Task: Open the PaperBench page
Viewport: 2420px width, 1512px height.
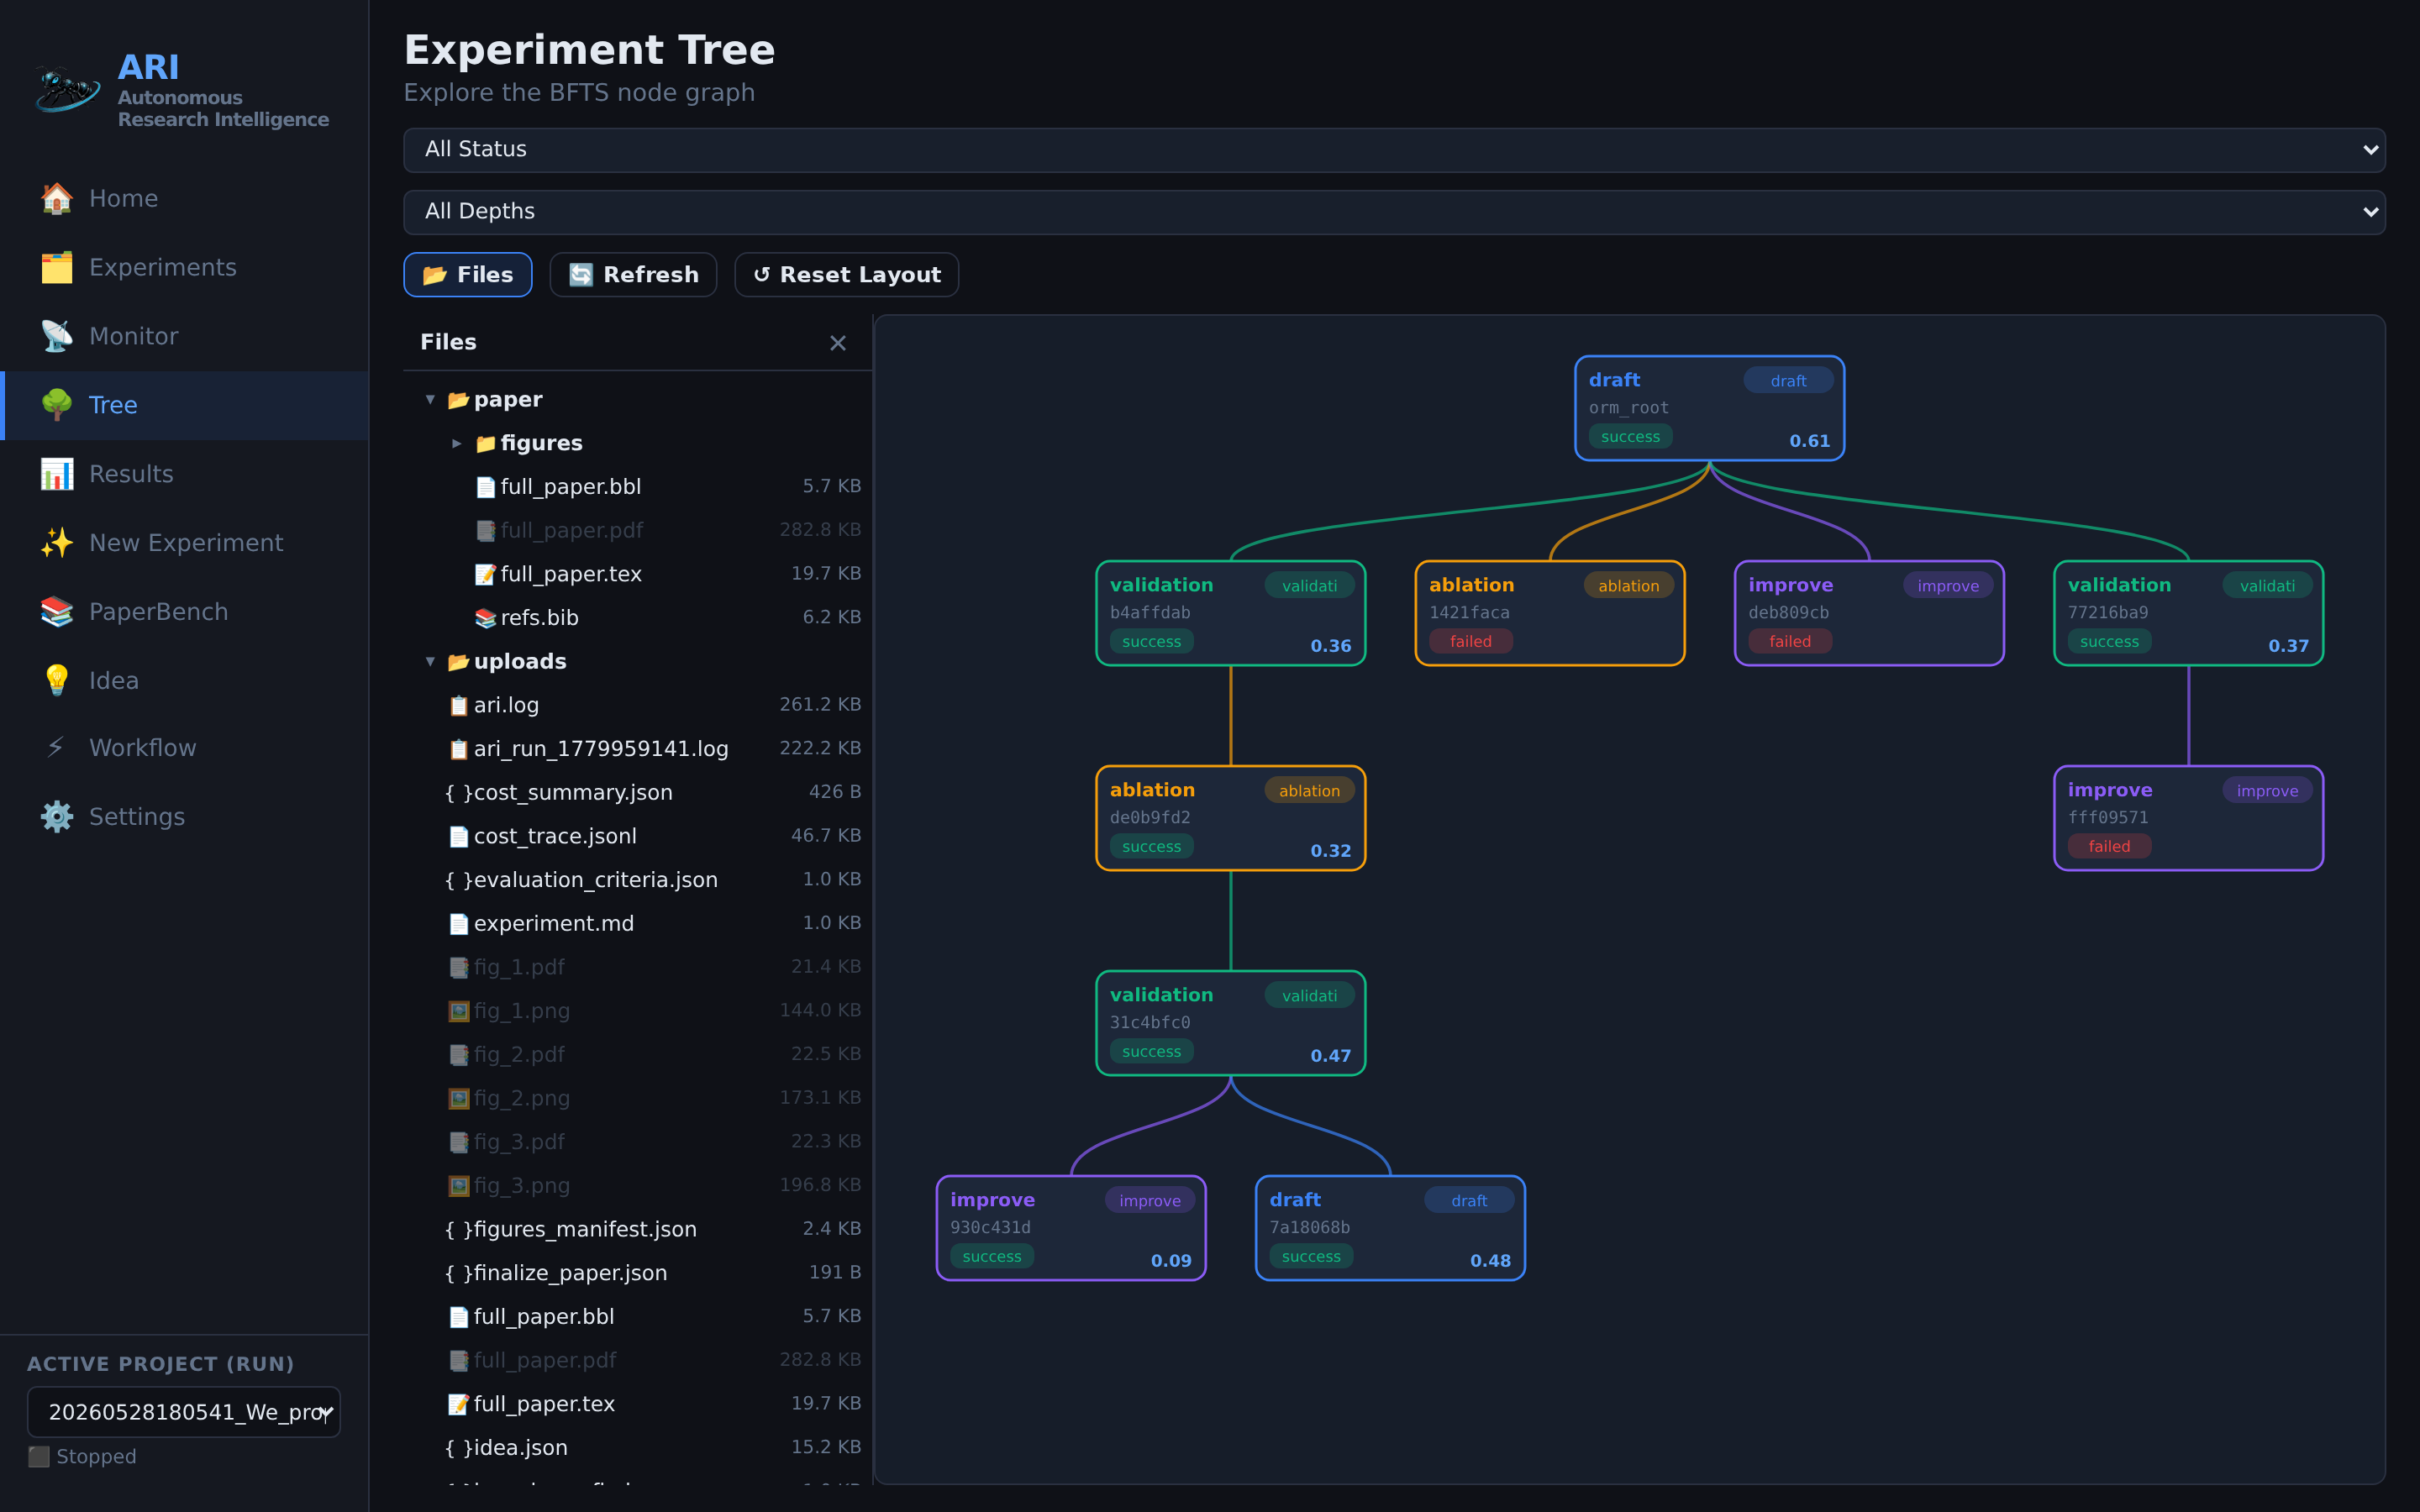Action: click(184, 612)
